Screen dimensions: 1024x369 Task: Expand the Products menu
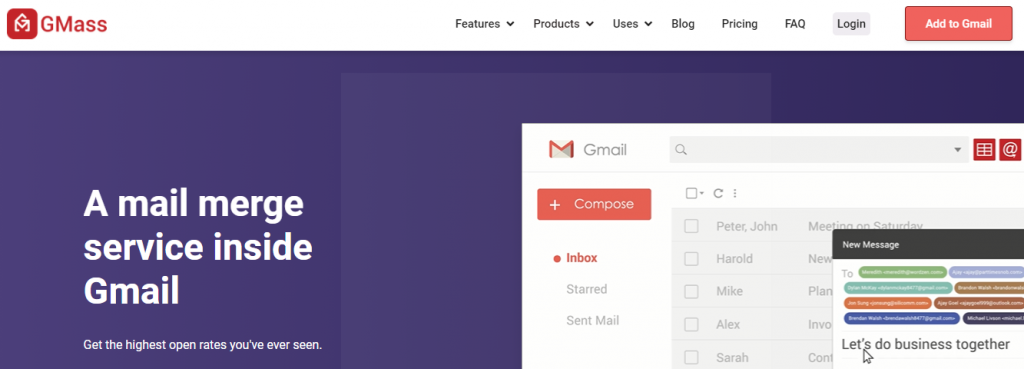(x=563, y=24)
